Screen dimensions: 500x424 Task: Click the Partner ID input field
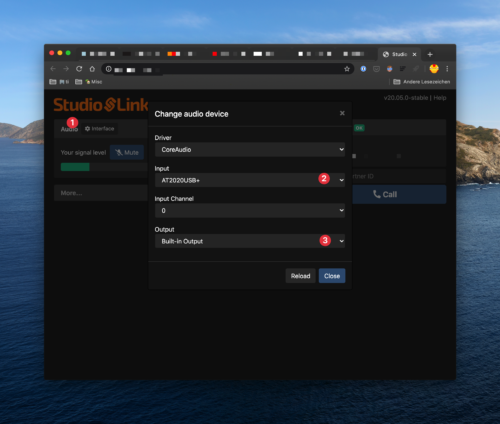coord(399,176)
